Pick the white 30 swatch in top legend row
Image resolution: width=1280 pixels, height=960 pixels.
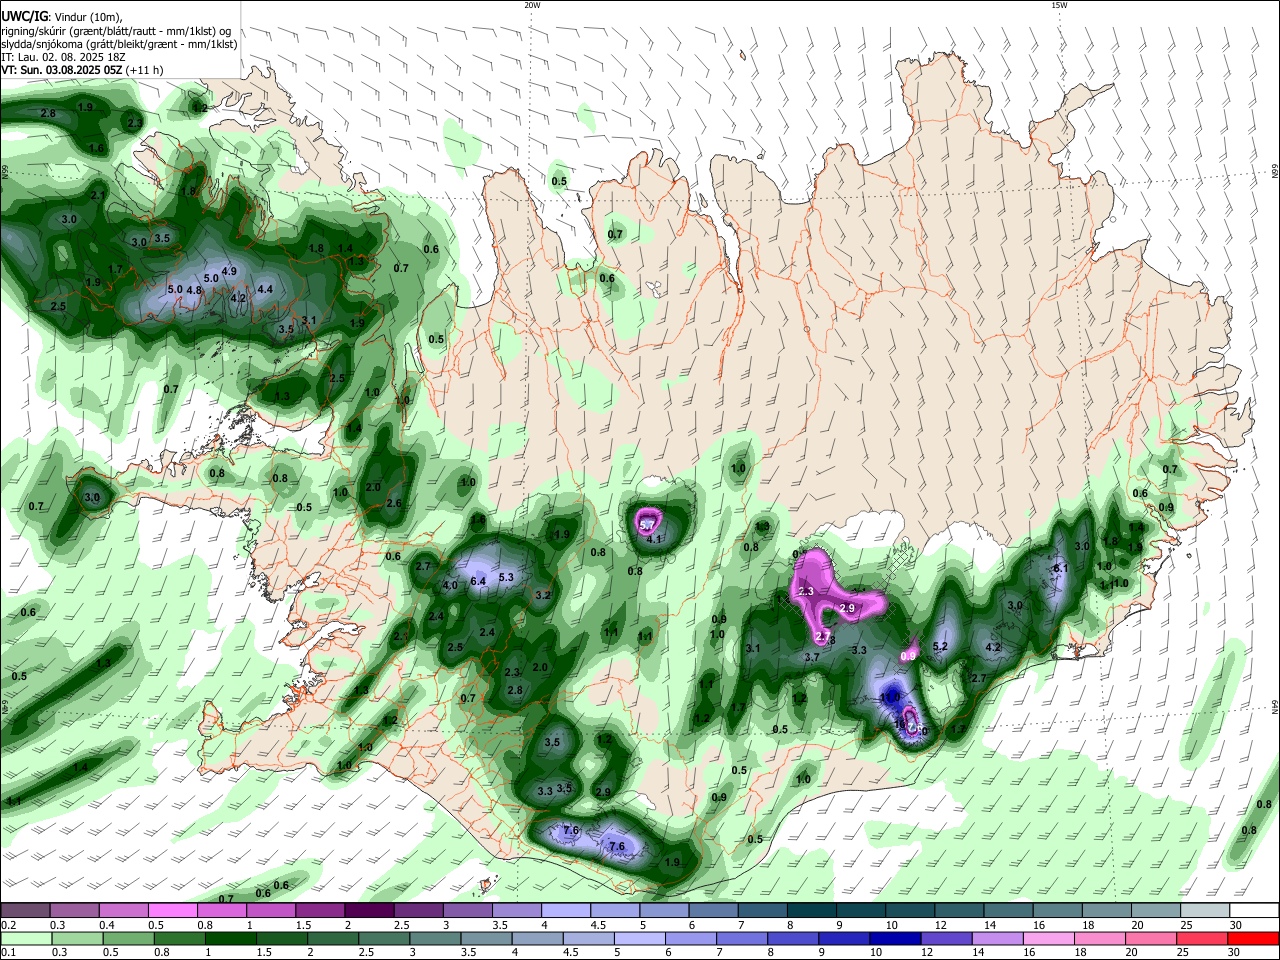pos(1254,910)
